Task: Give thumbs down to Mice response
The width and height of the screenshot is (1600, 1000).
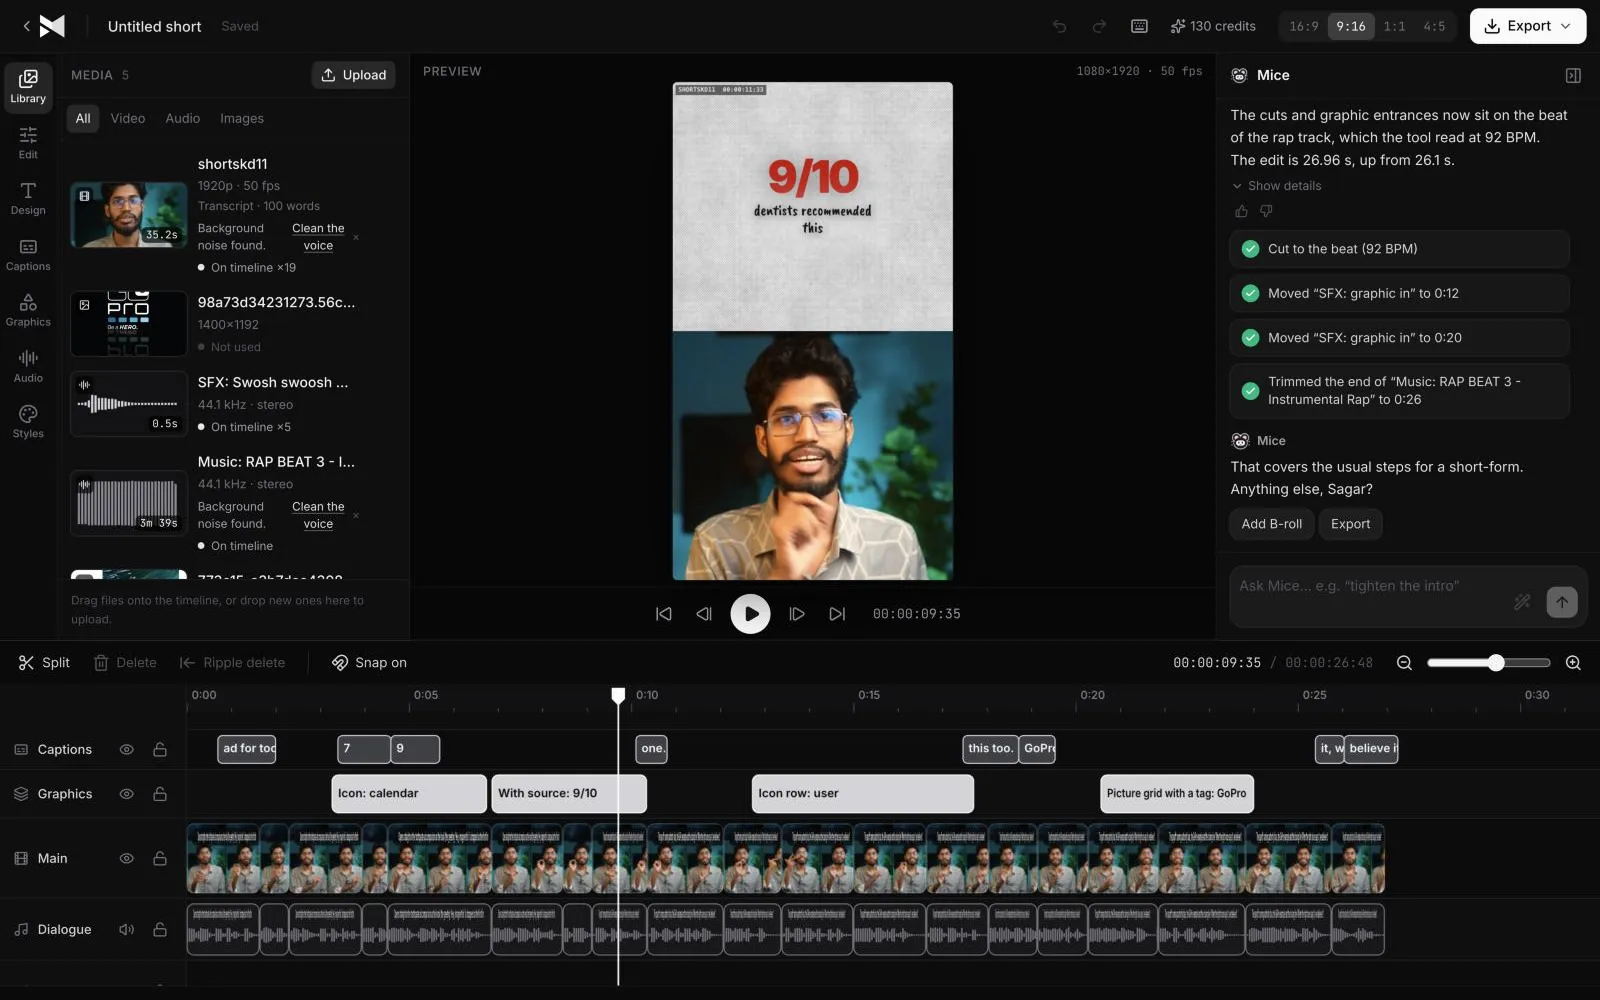Action: pos(1266,211)
